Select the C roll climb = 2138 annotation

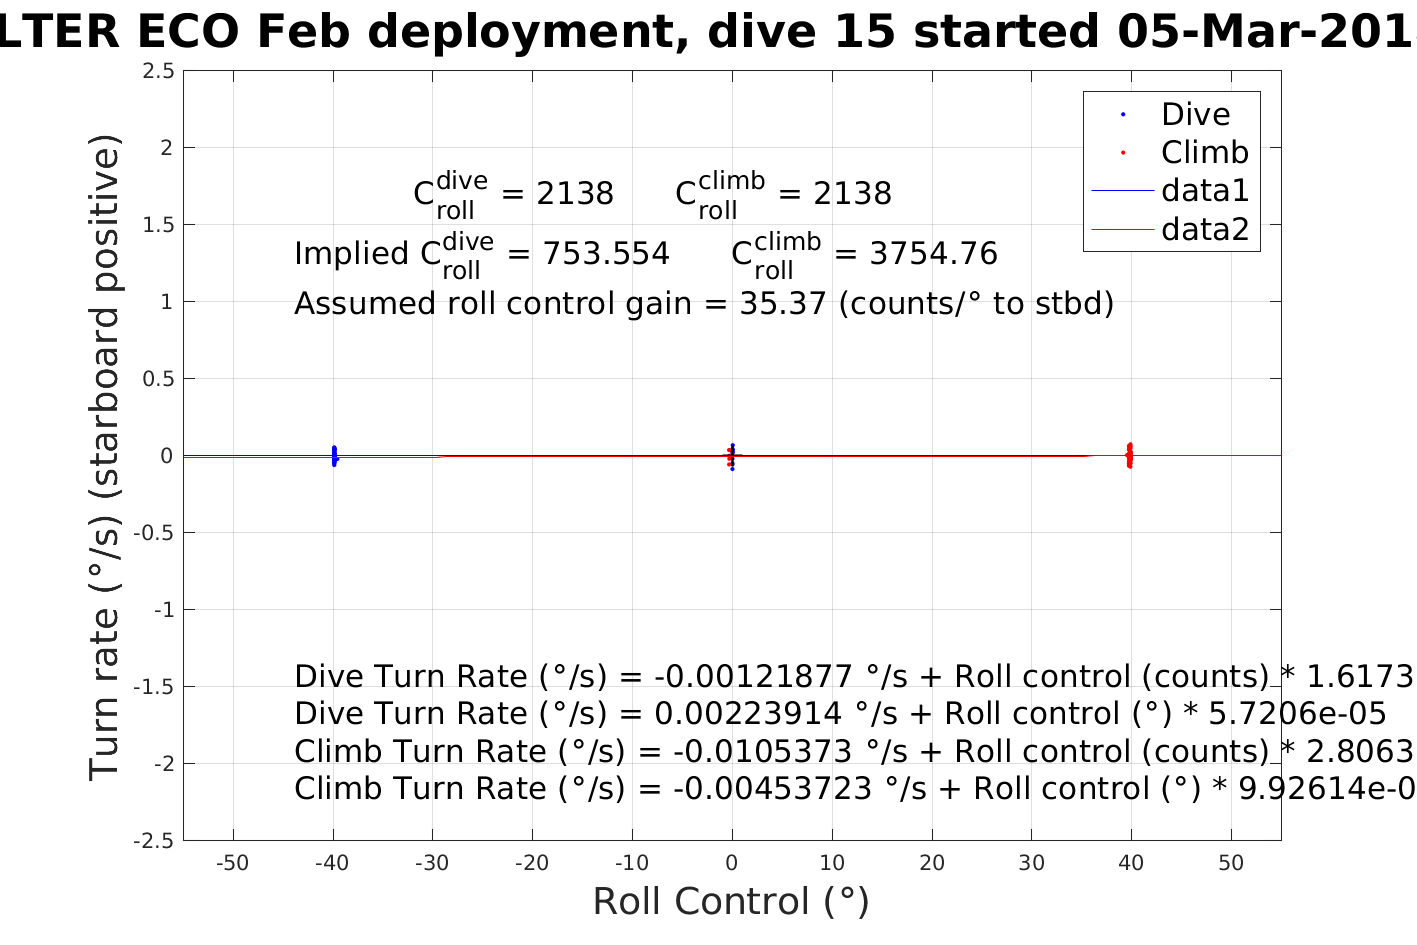(x=783, y=194)
